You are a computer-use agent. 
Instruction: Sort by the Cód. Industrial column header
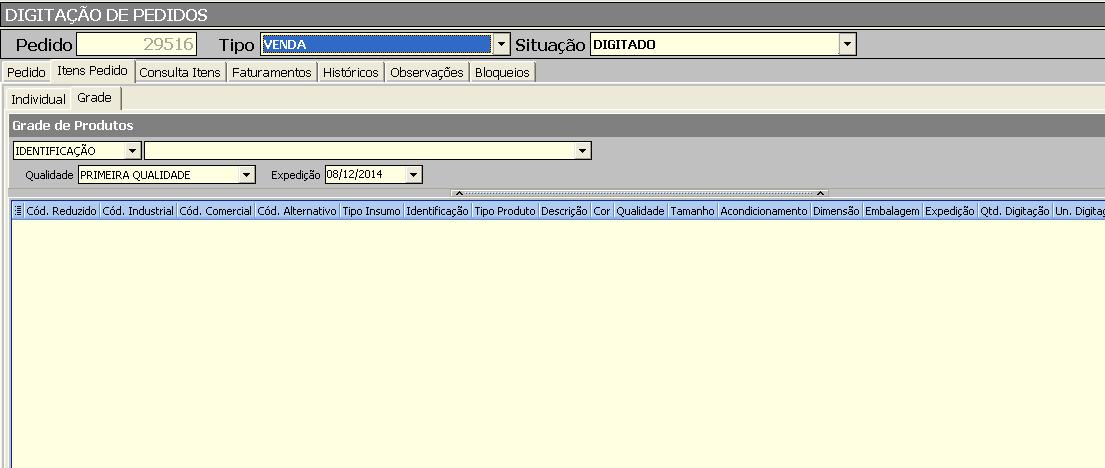pyautogui.click(x=138, y=212)
